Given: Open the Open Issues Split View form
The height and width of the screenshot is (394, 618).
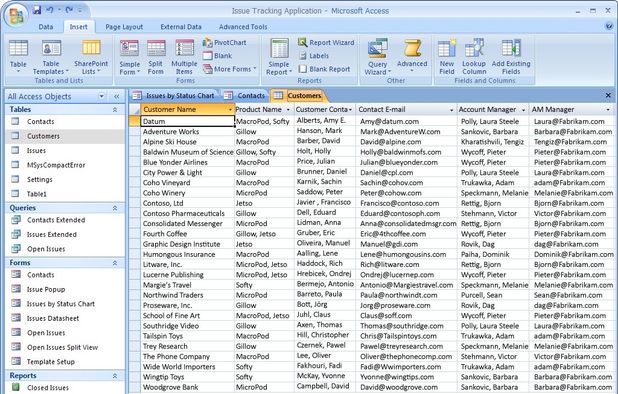Looking at the screenshot, I should tap(62, 348).
